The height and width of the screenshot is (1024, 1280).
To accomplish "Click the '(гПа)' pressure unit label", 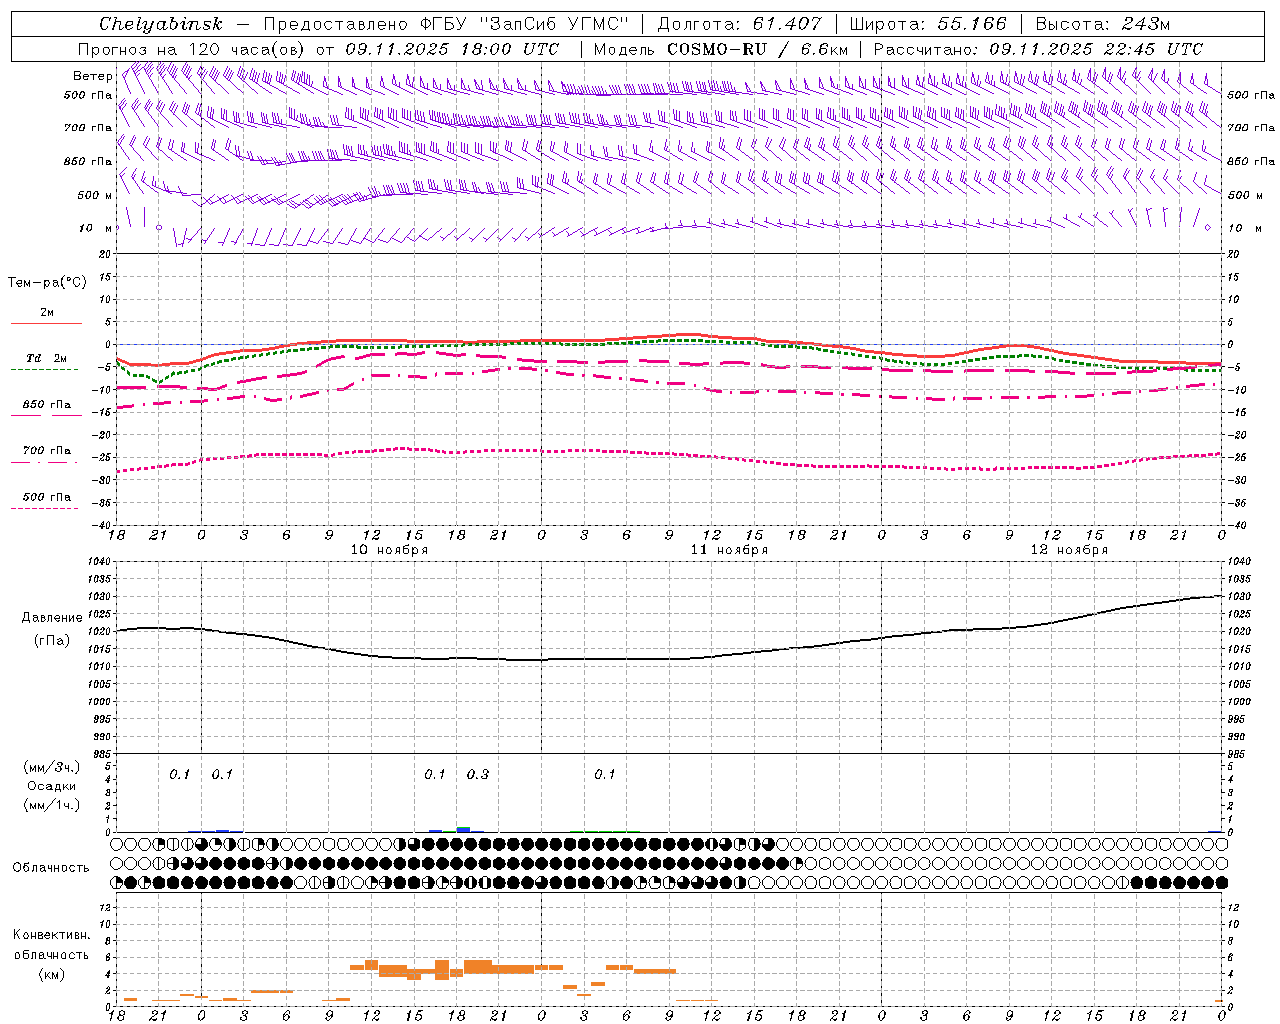I will click(x=52, y=641).
